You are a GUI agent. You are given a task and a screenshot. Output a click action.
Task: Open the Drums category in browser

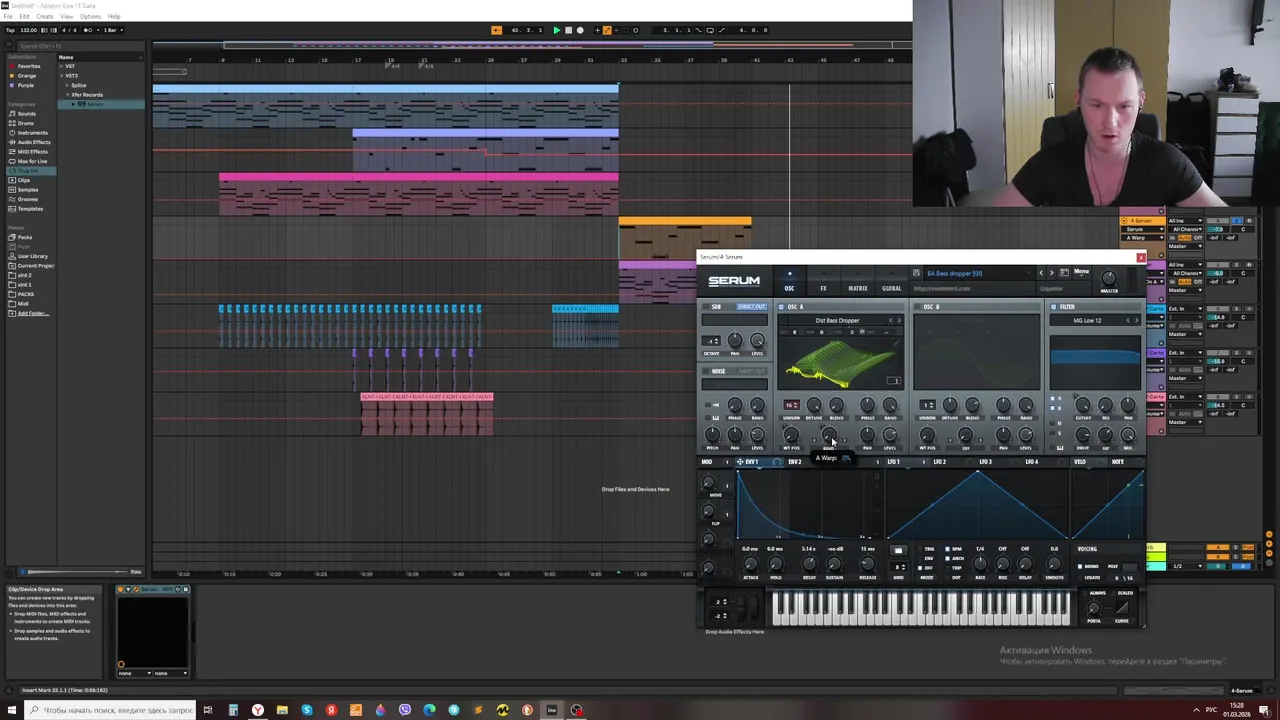pyautogui.click(x=24, y=123)
